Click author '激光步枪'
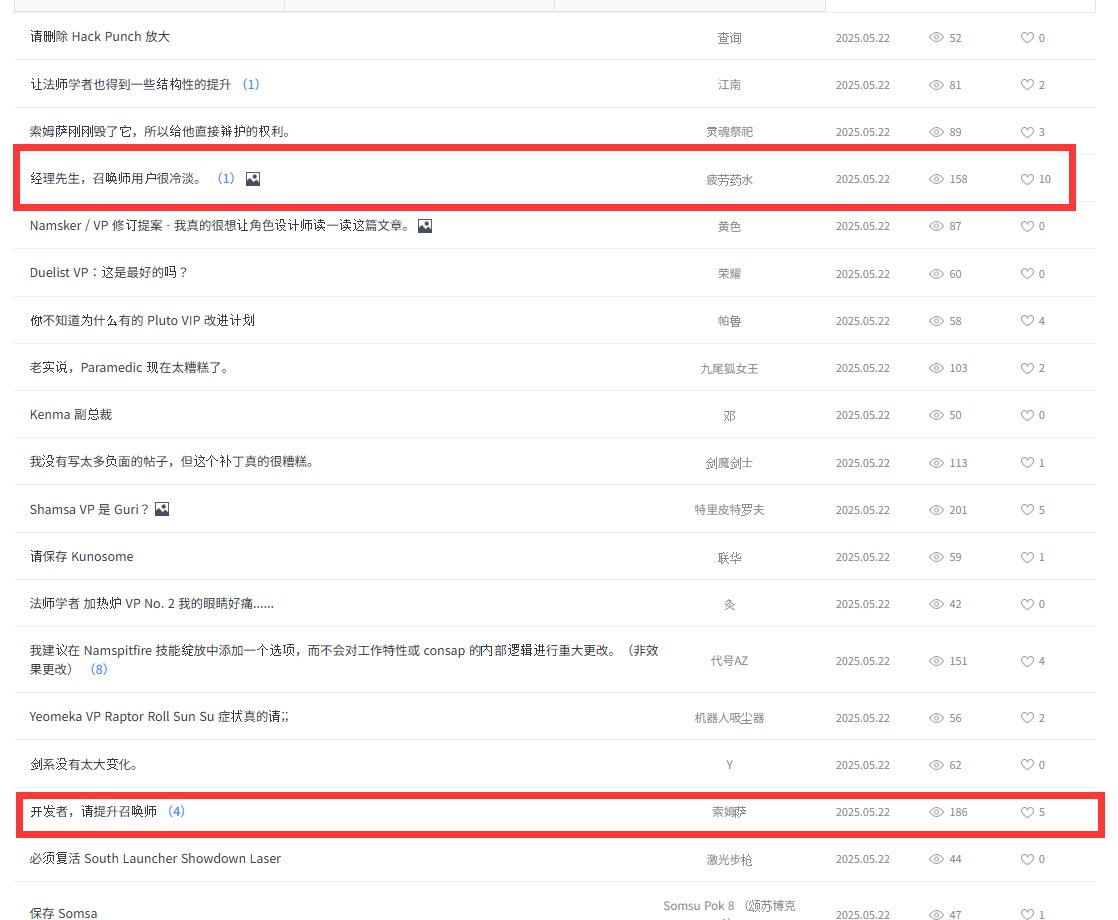 (x=729, y=859)
